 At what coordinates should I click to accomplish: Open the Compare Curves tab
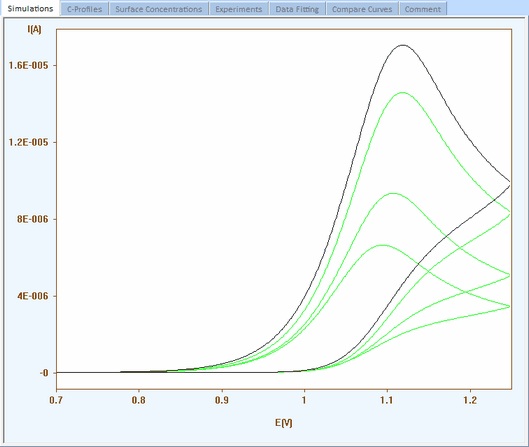pyautogui.click(x=362, y=9)
